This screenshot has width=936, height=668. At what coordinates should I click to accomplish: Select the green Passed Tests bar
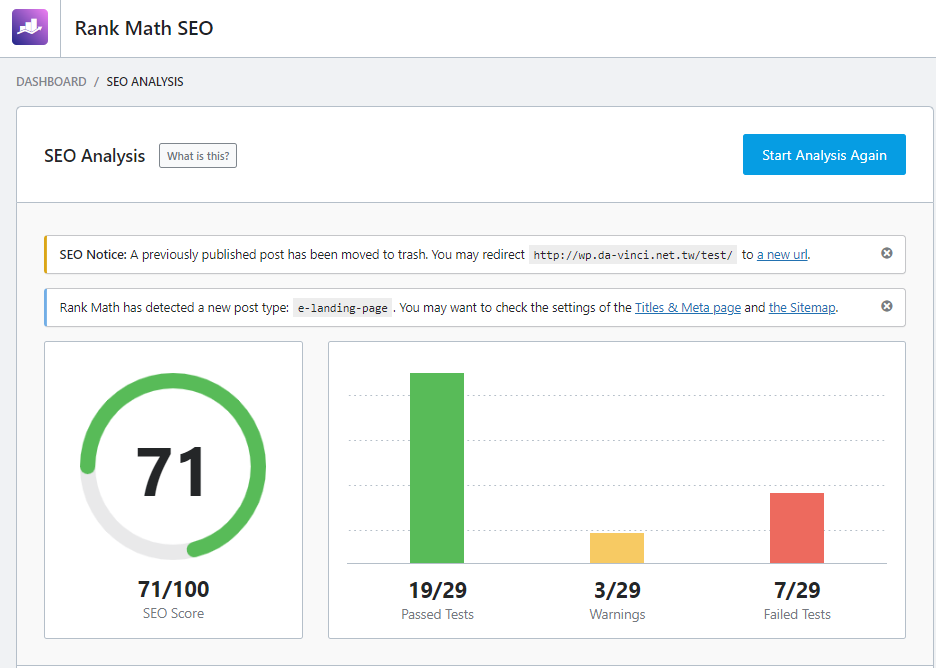(x=437, y=468)
